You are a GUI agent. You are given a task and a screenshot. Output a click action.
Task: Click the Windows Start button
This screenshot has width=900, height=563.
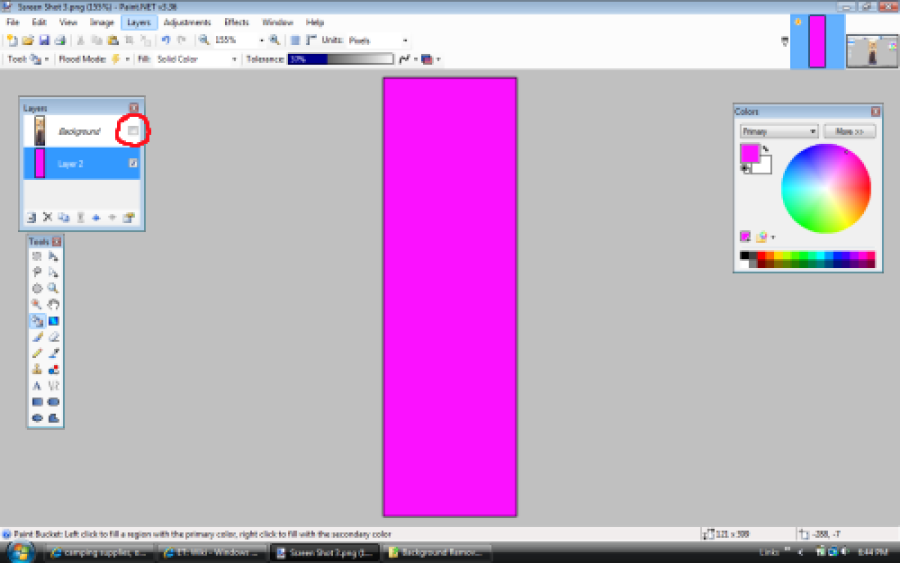tap(20, 552)
